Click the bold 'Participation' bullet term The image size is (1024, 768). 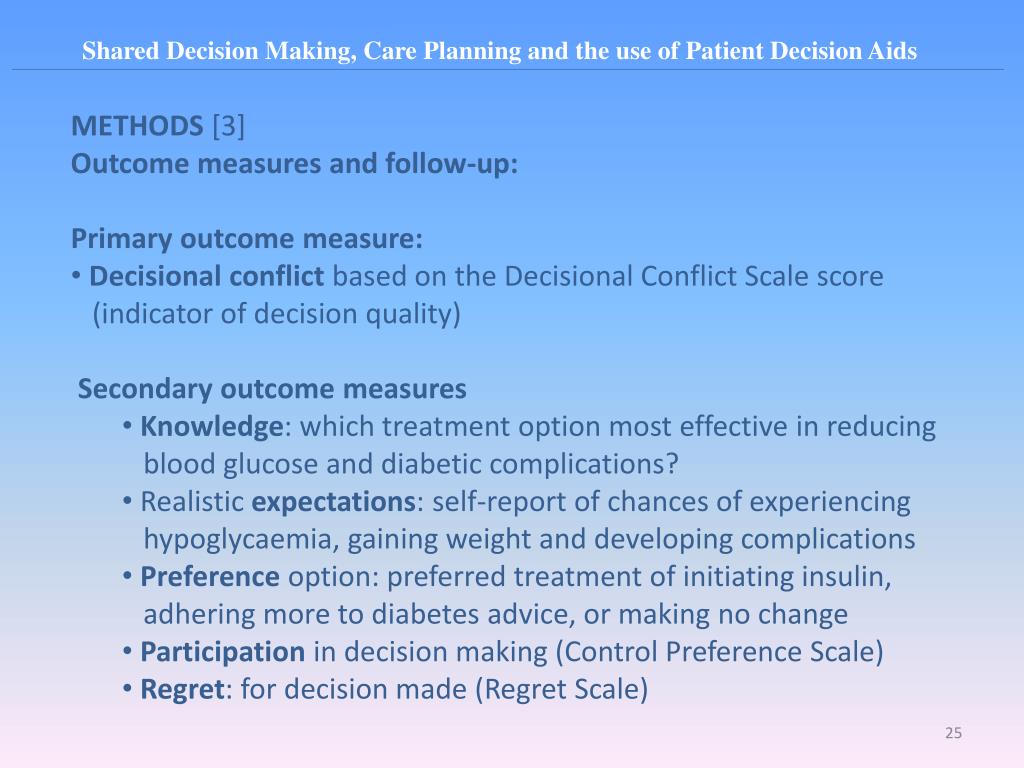point(223,652)
